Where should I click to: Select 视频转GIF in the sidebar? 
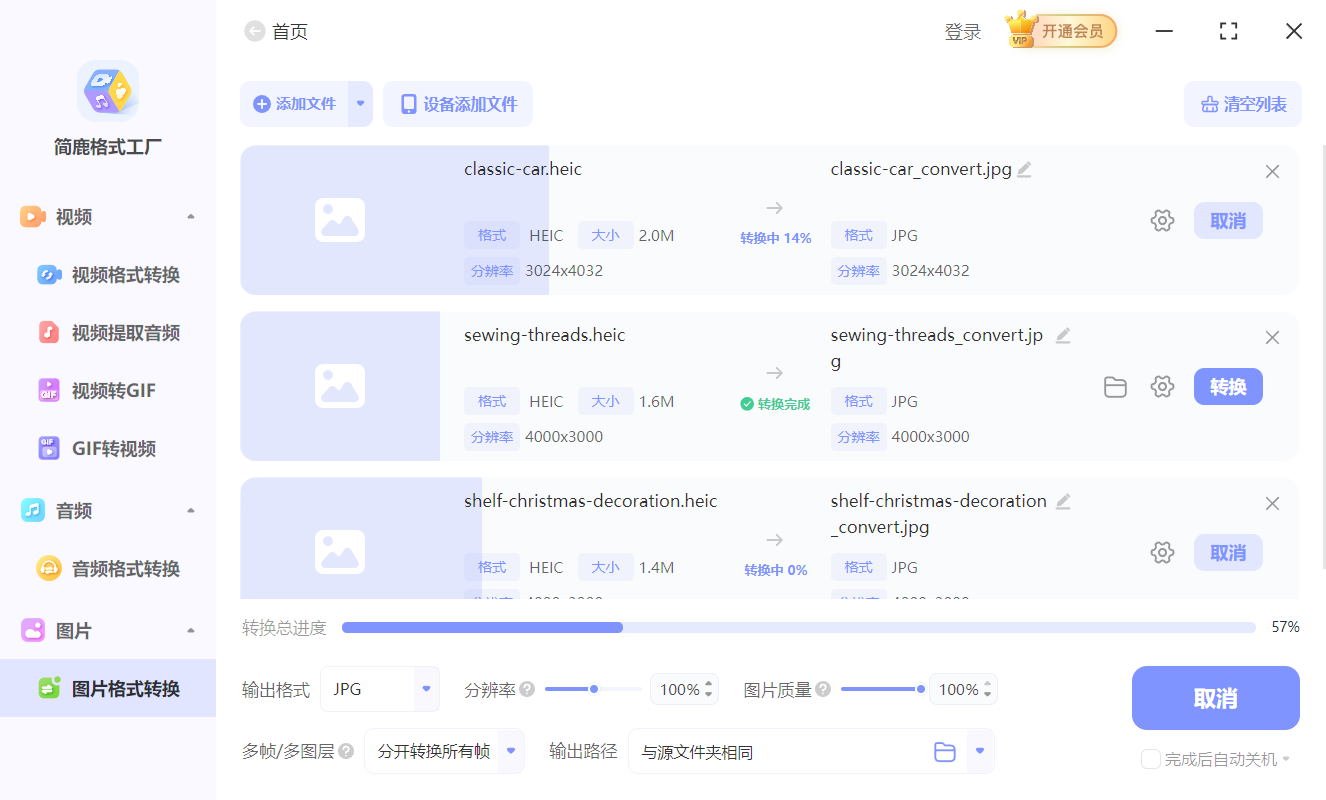pos(108,391)
